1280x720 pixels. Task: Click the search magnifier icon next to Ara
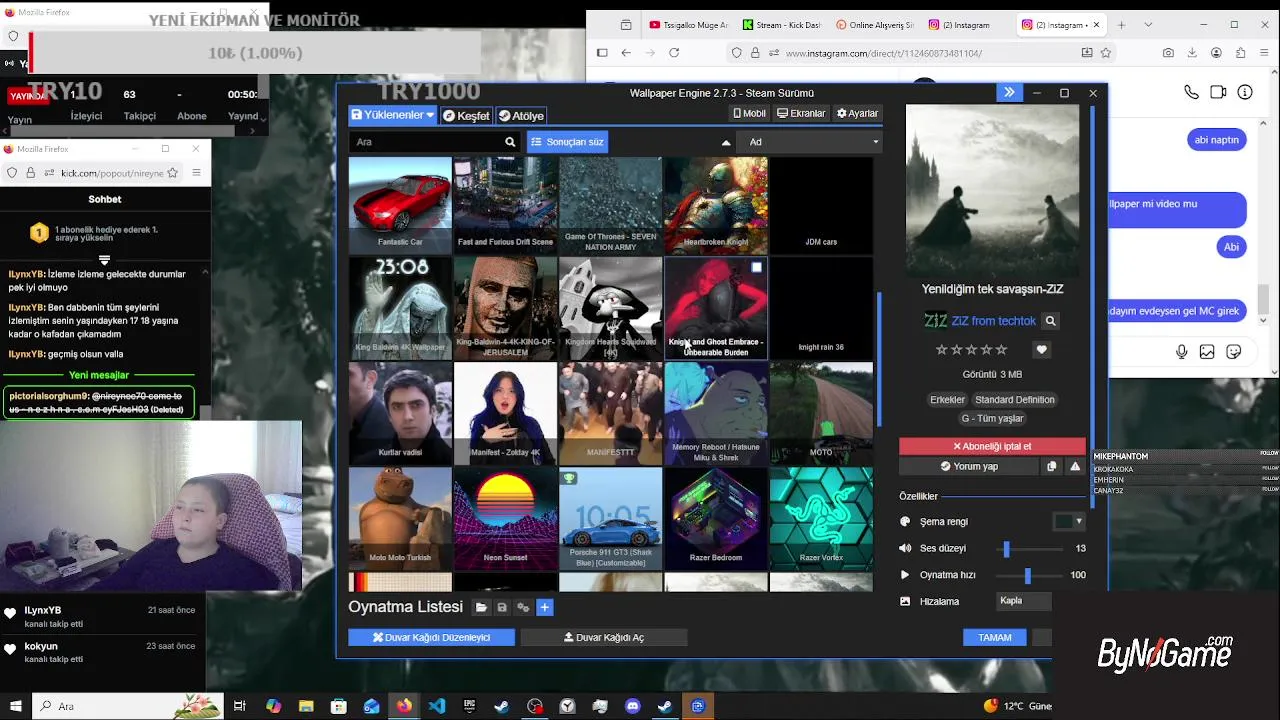point(510,142)
